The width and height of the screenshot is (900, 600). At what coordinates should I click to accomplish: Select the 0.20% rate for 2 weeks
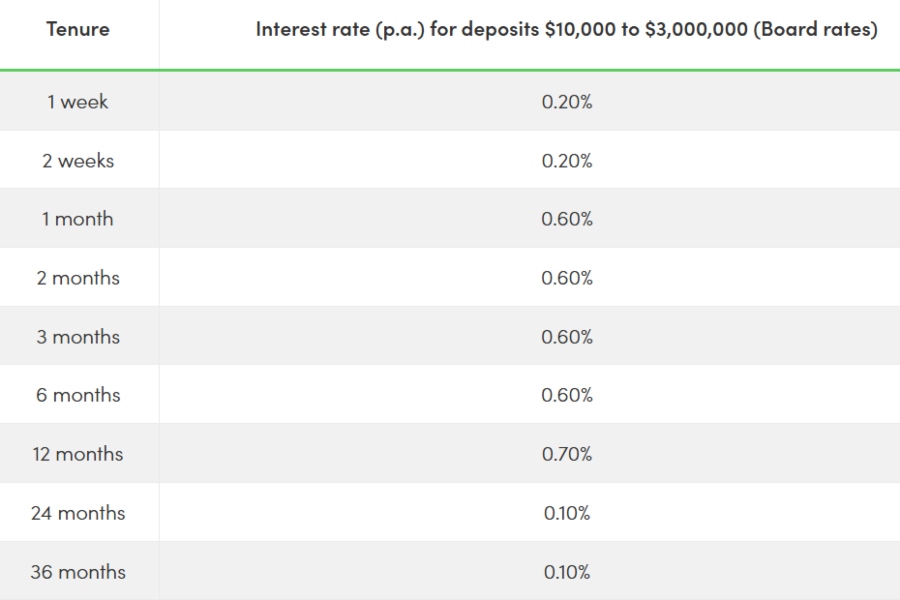[x=567, y=161]
